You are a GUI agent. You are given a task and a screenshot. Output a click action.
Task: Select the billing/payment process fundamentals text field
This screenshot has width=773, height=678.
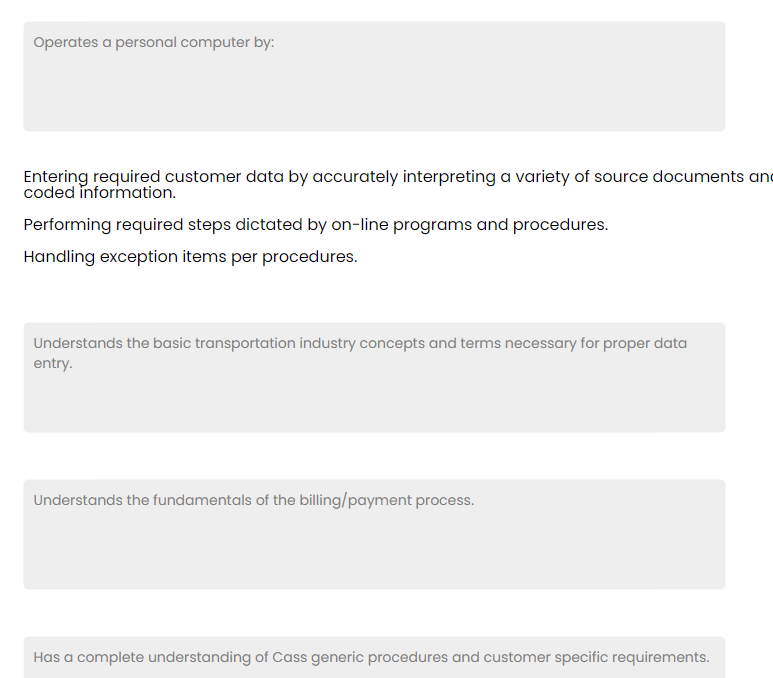click(374, 534)
